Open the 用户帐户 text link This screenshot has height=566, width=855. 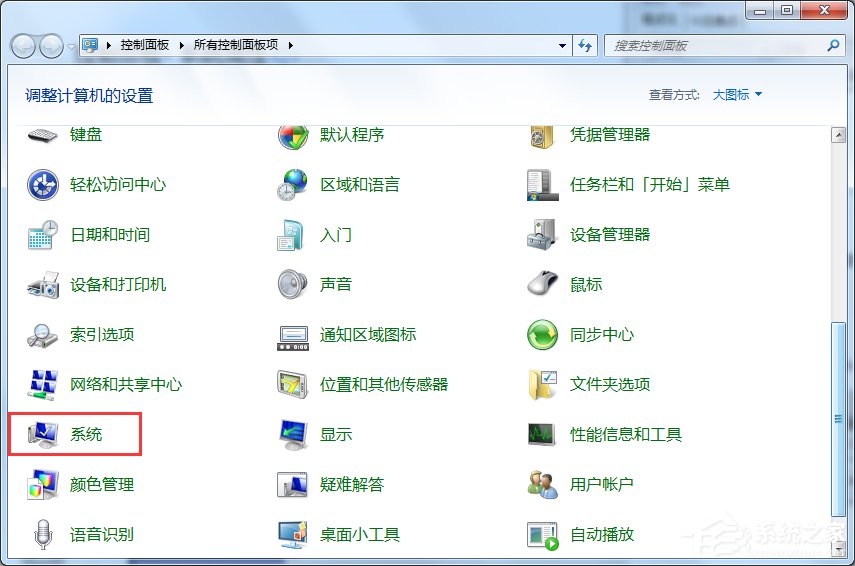click(x=601, y=484)
